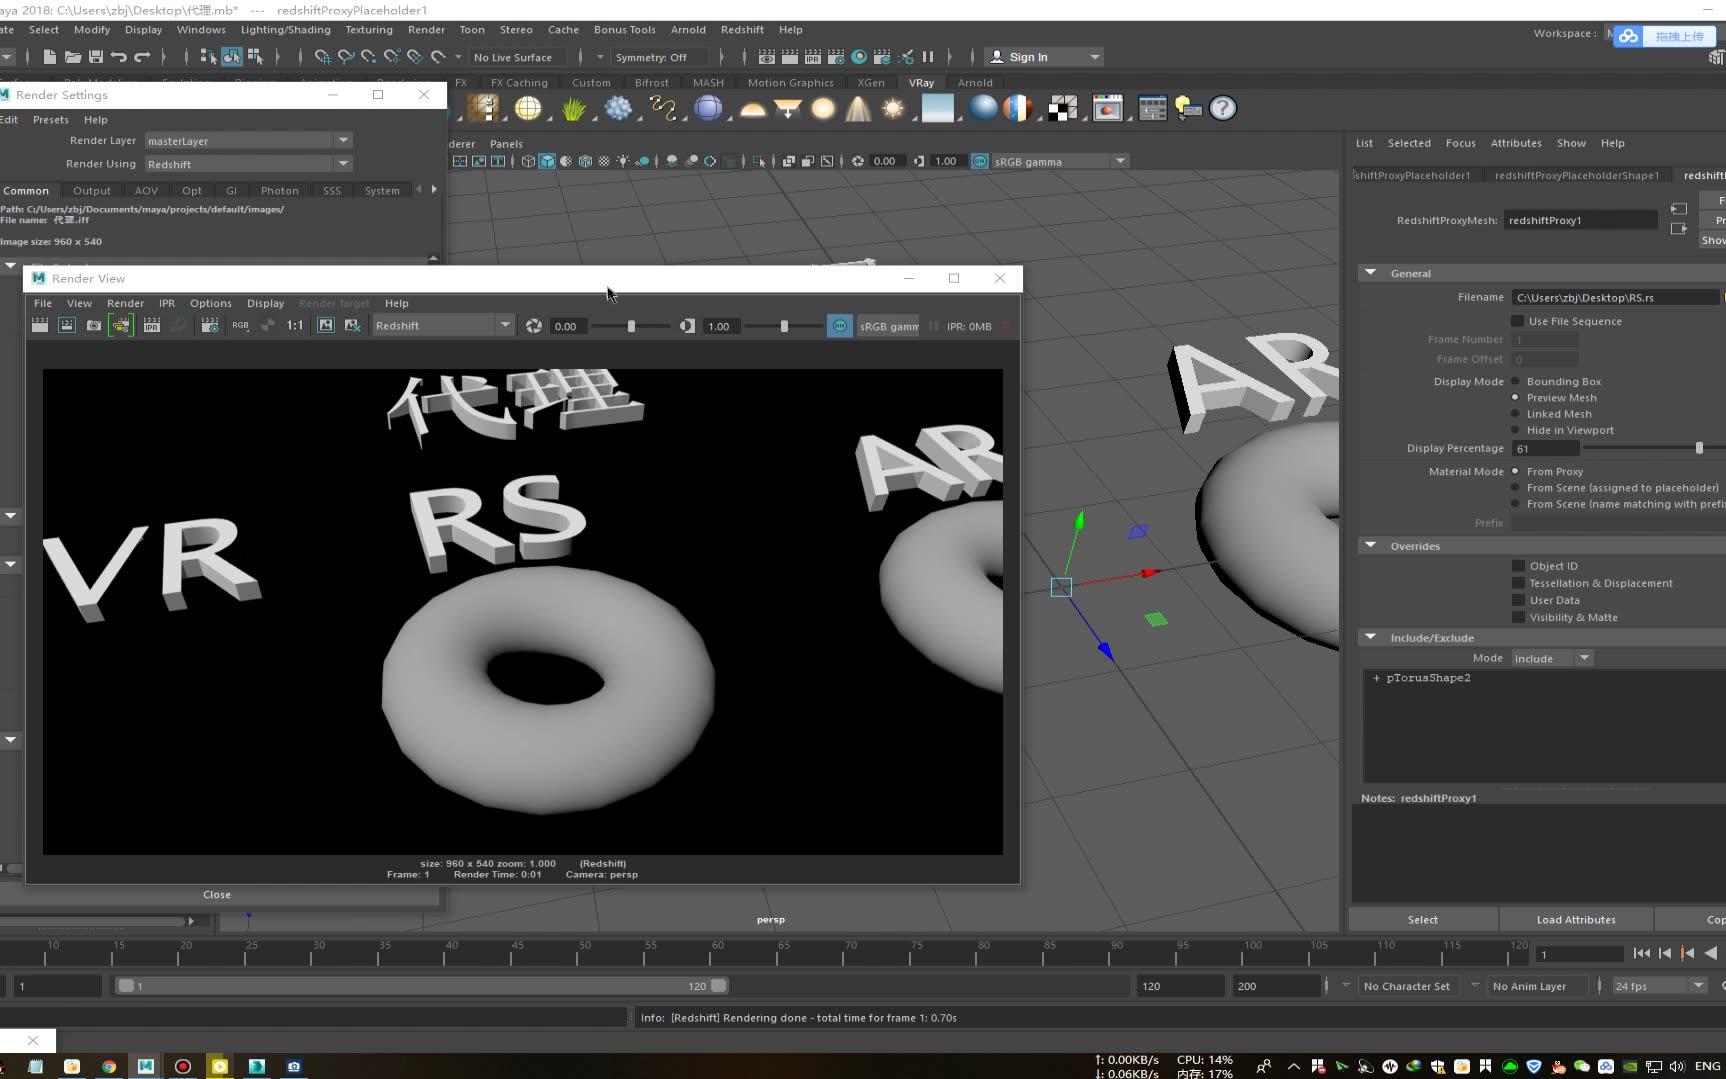Viewport: 1726px width, 1079px height.
Task: Open the Sign In dropdown
Action: (1044, 57)
